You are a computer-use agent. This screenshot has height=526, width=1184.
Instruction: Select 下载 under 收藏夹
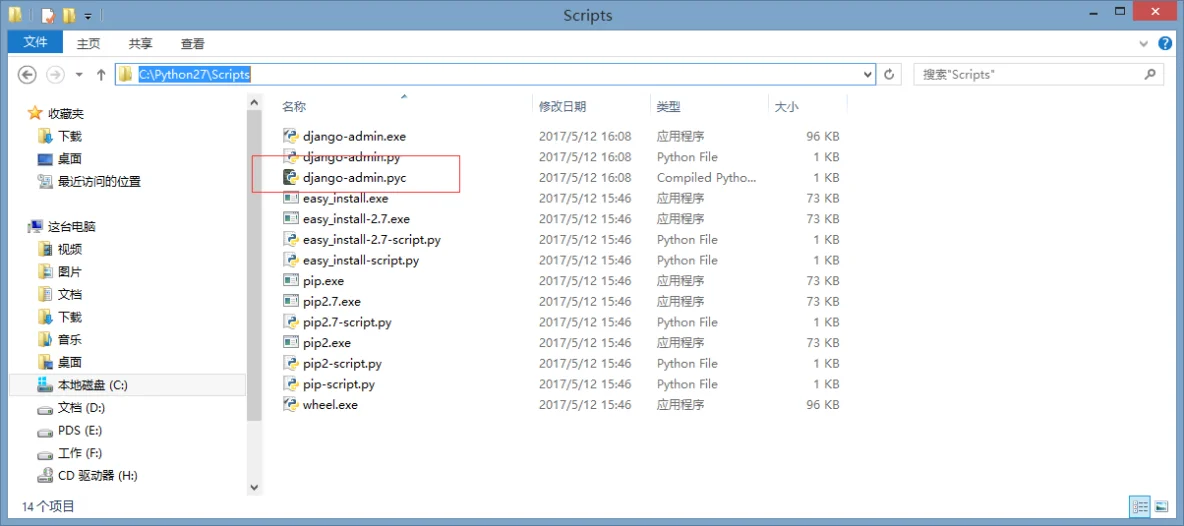69,136
